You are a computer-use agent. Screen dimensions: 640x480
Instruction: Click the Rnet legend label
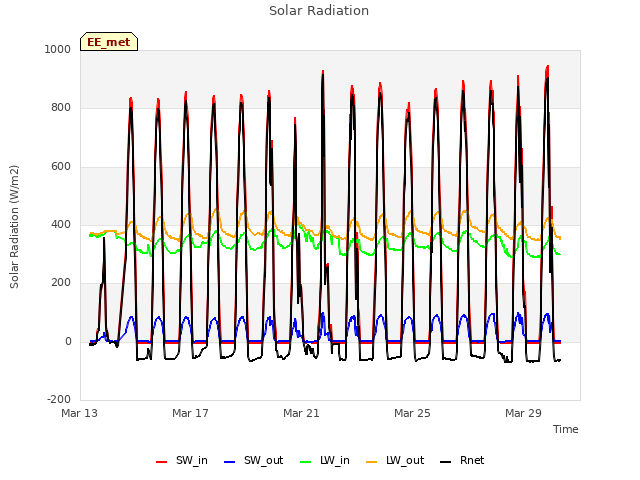(x=472, y=461)
